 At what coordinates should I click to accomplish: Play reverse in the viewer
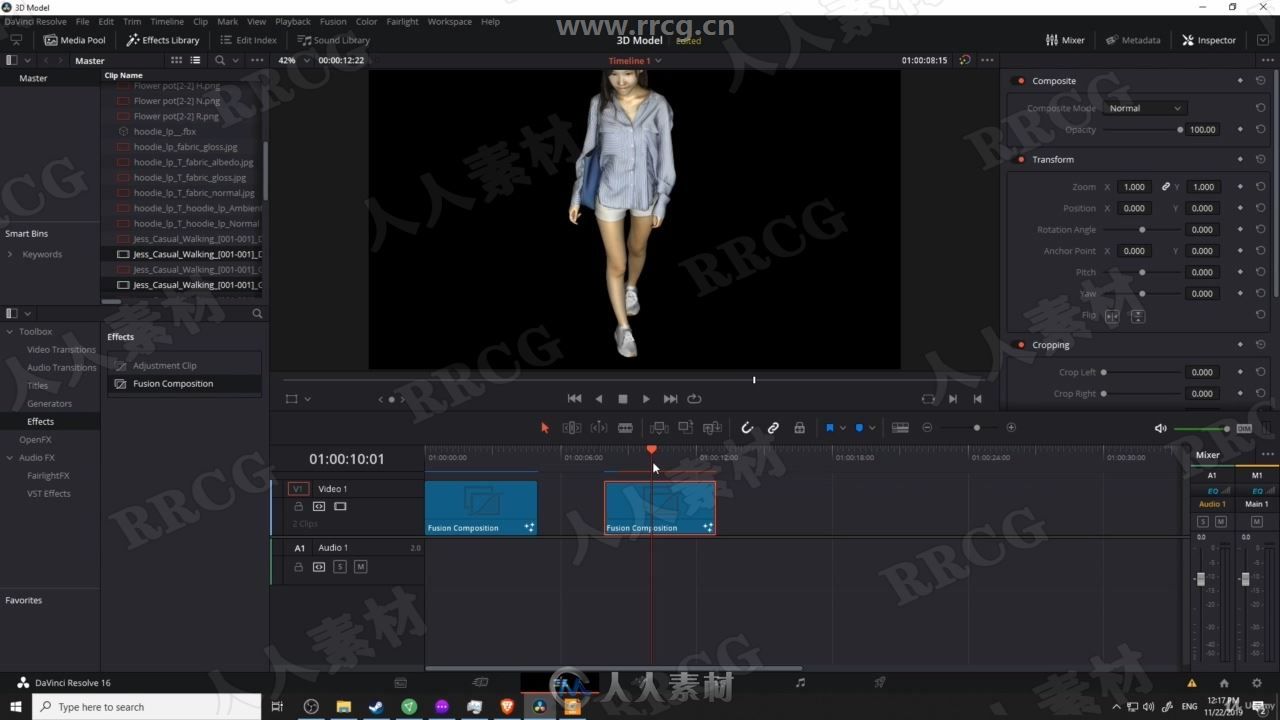pos(599,398)
